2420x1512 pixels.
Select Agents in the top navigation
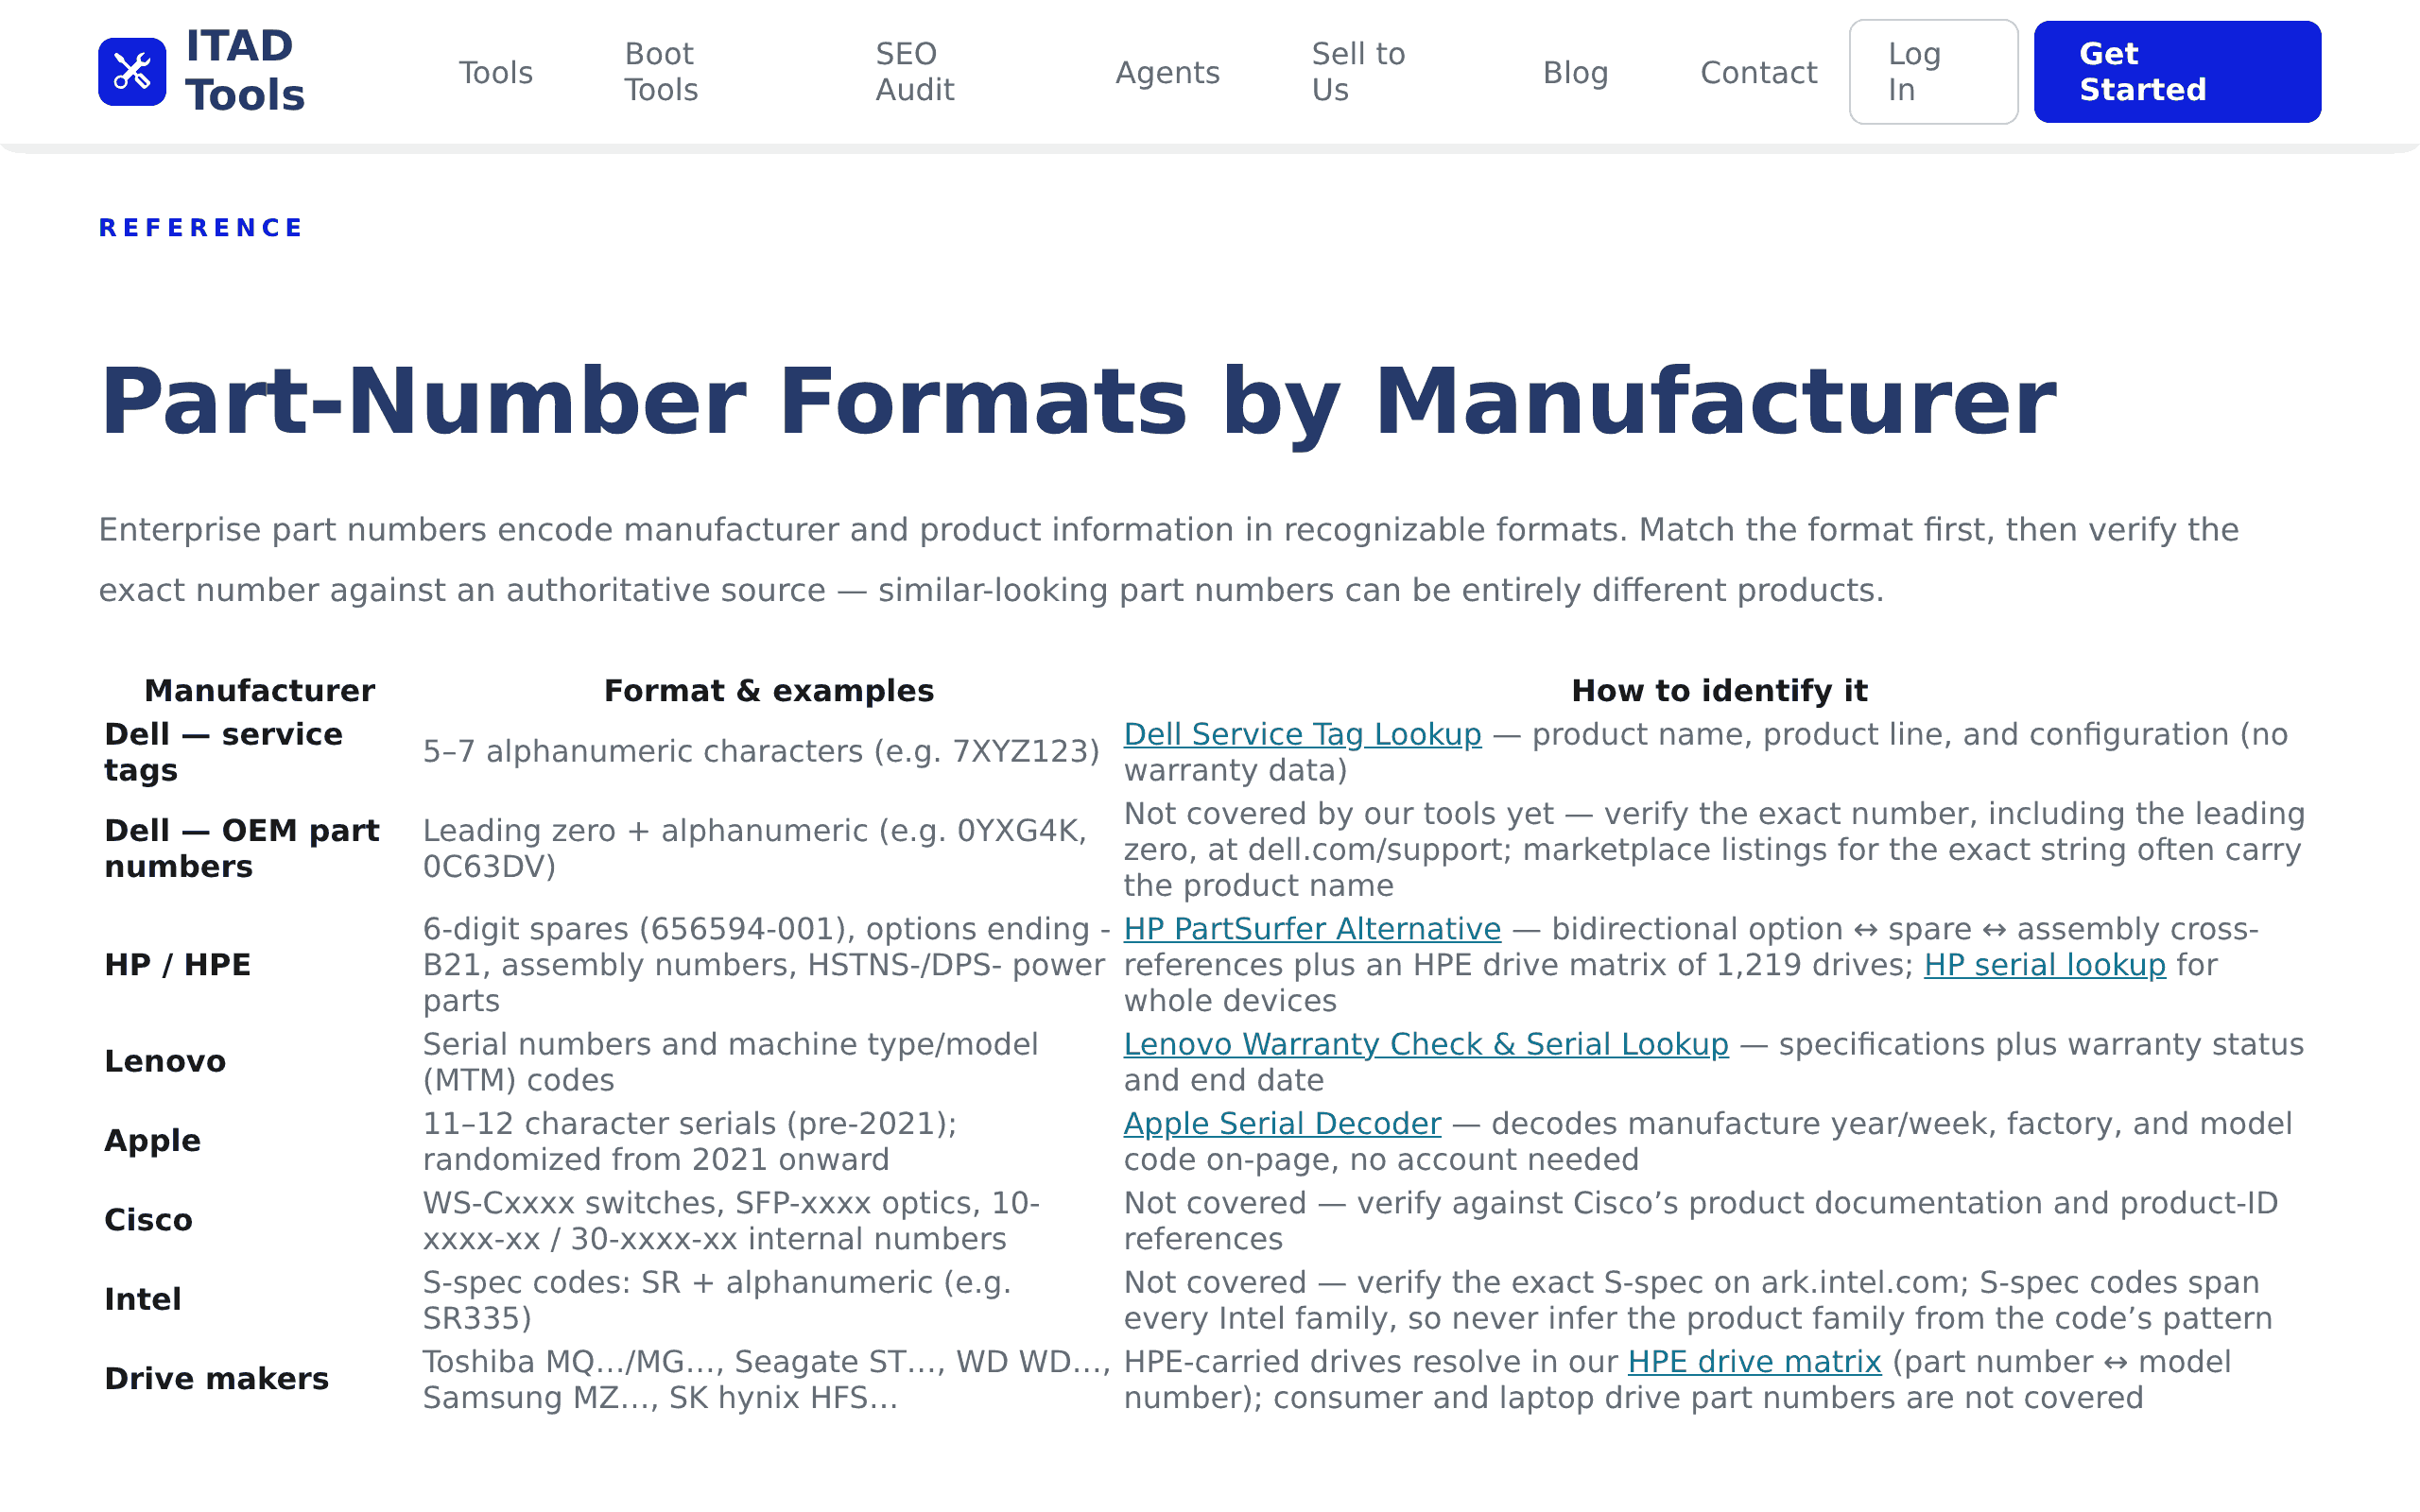tap(1167, 72)
